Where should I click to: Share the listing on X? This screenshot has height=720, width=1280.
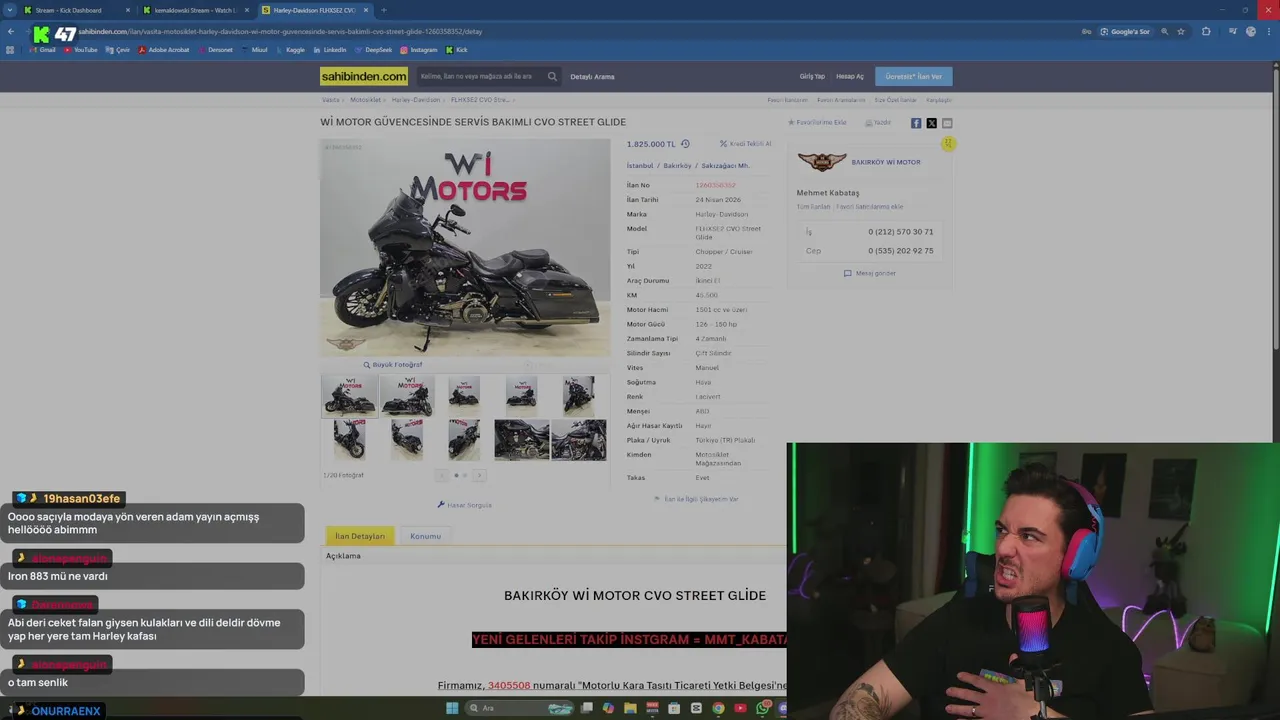[931, 123]
